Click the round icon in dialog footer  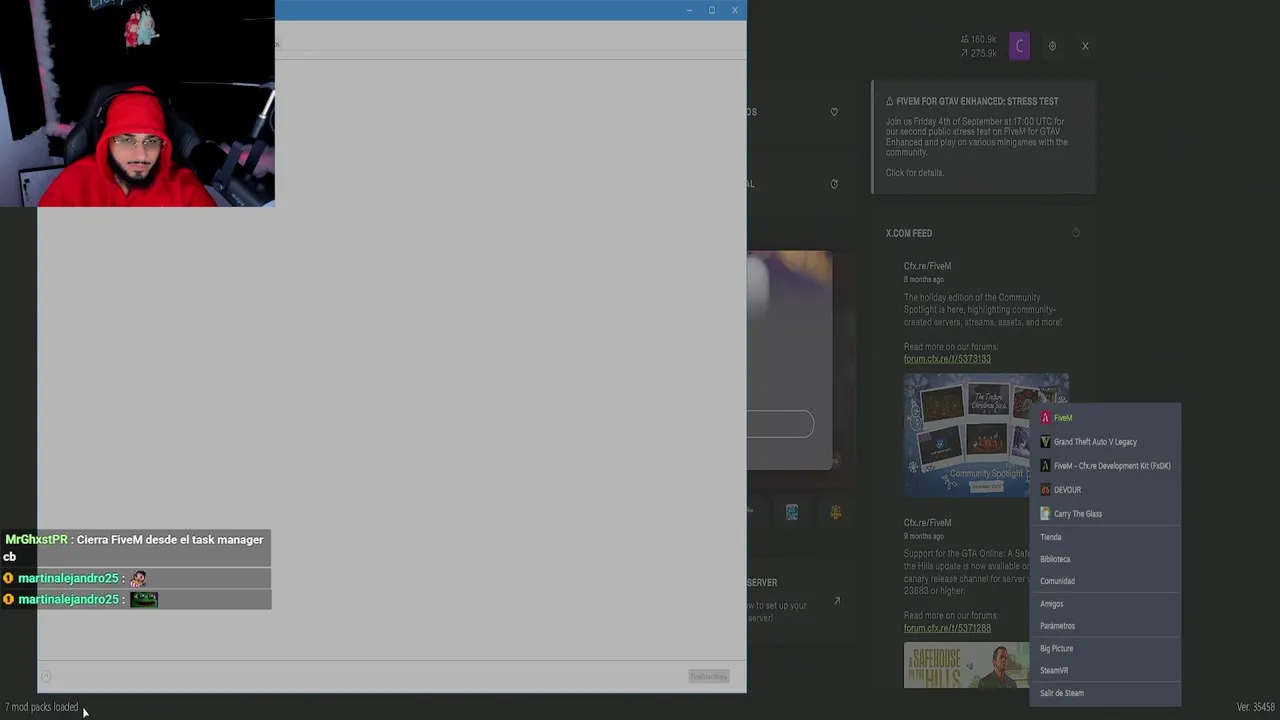click(x=46, y=677)
